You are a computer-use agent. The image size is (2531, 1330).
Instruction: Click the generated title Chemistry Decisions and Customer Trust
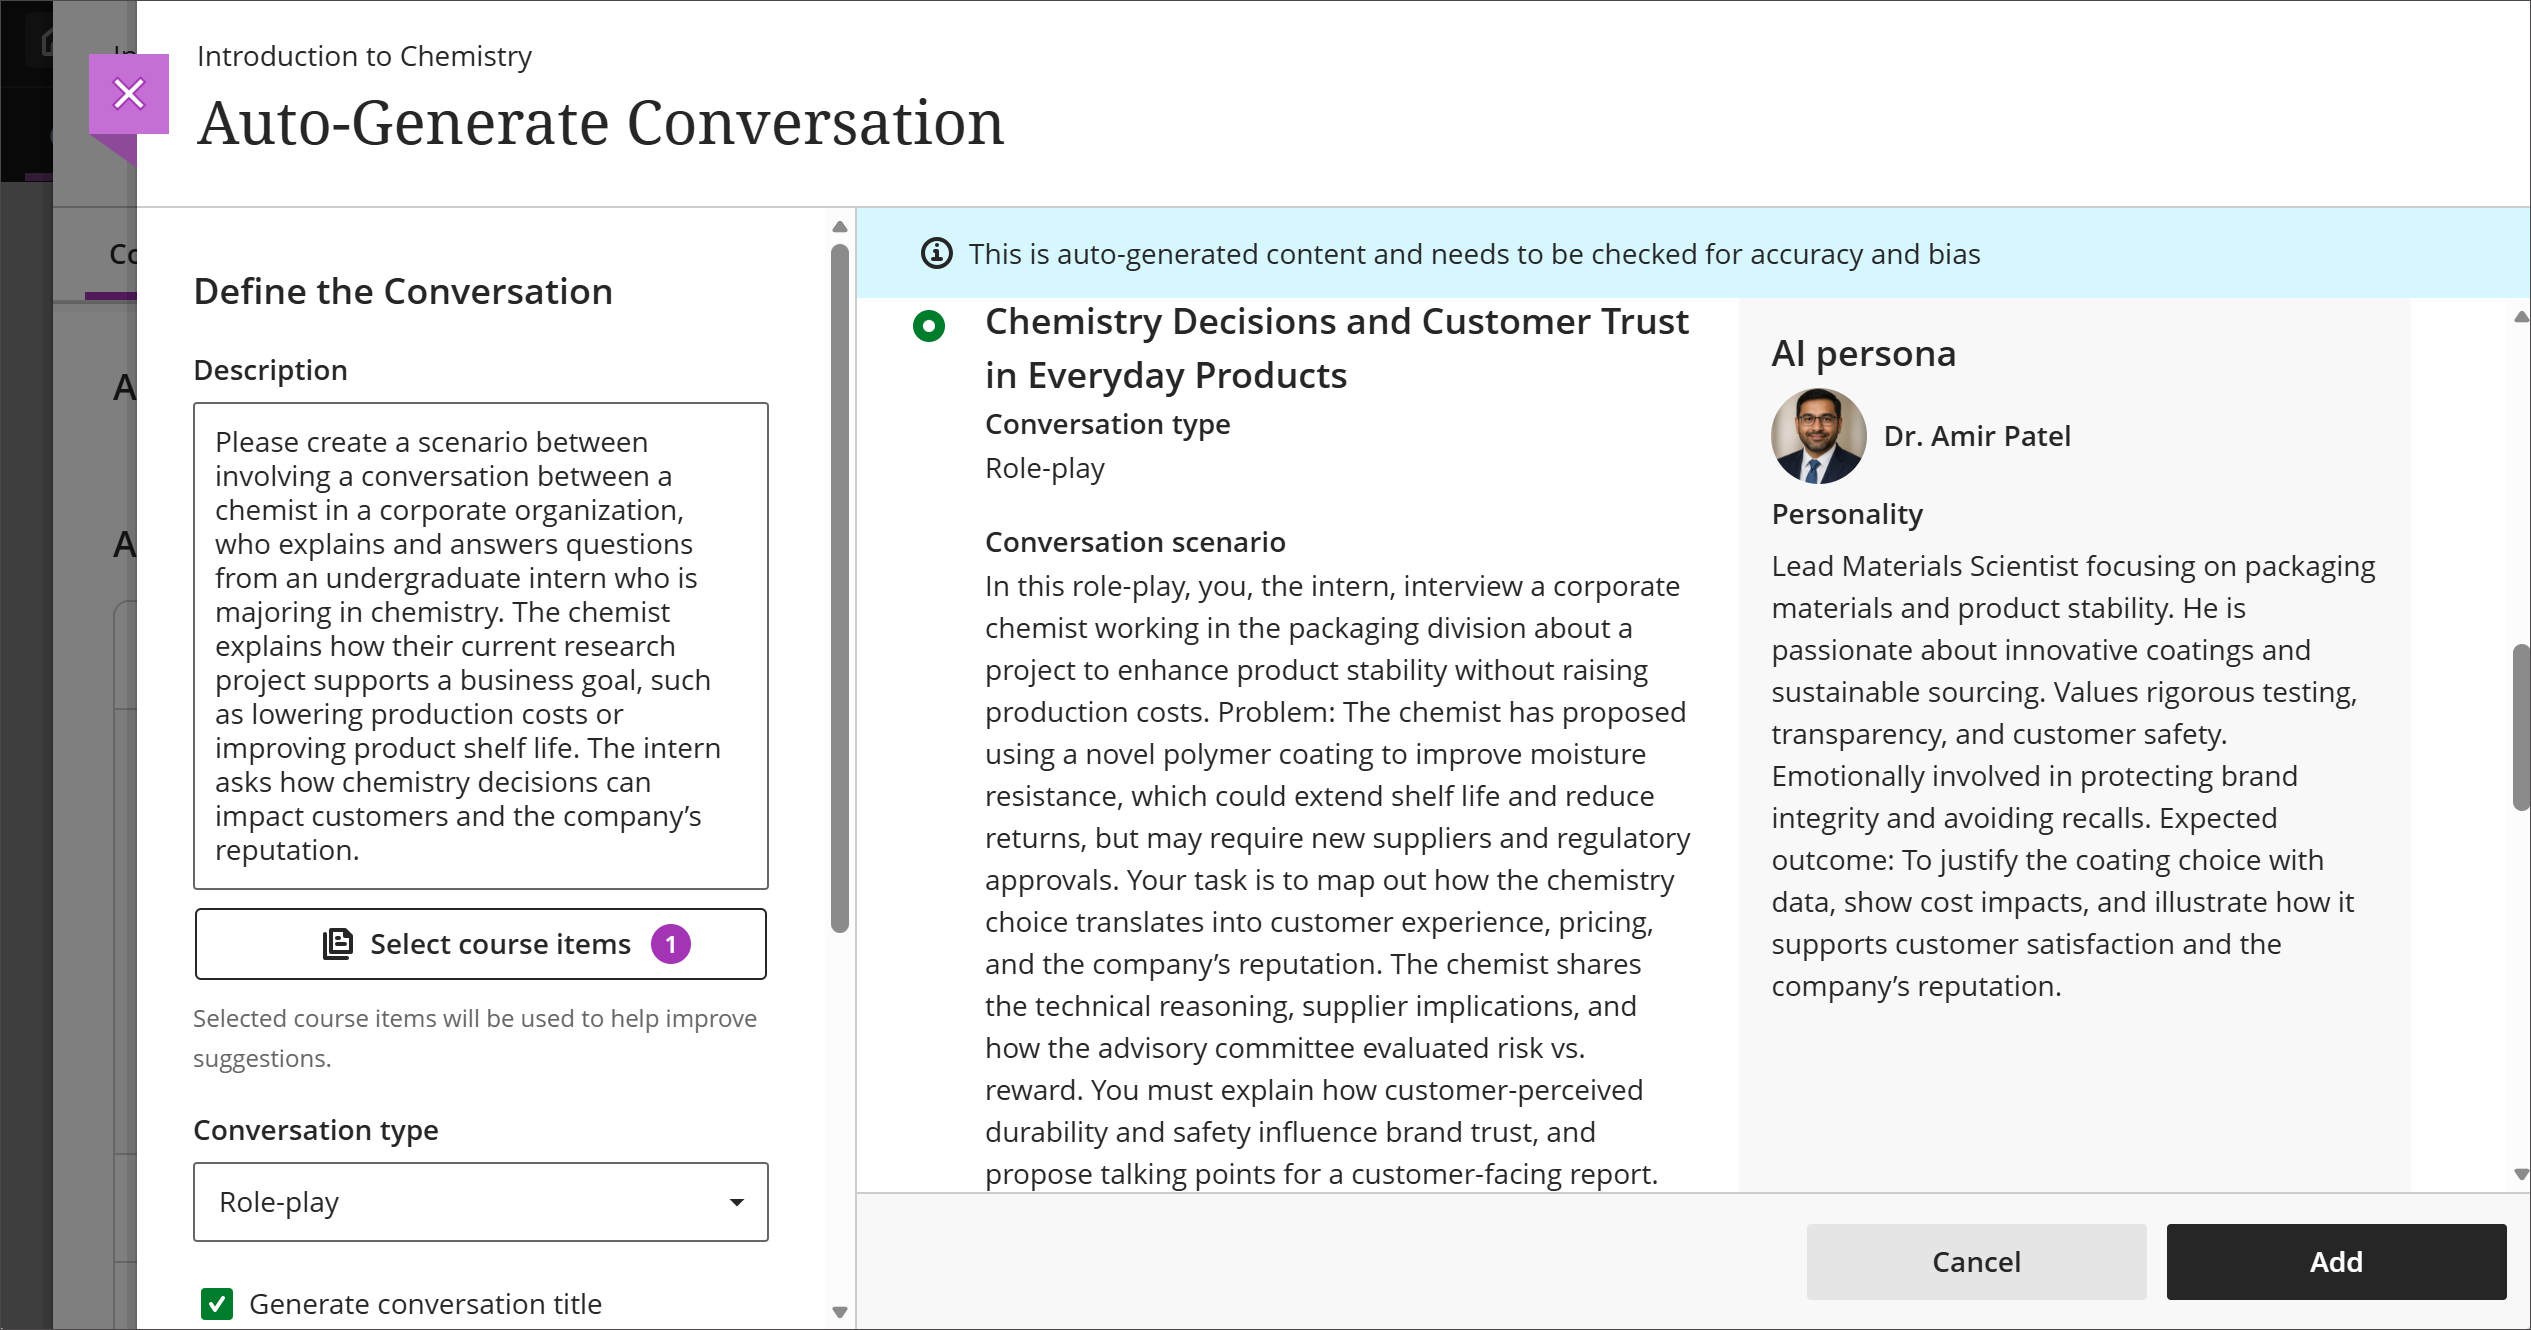1337,348
